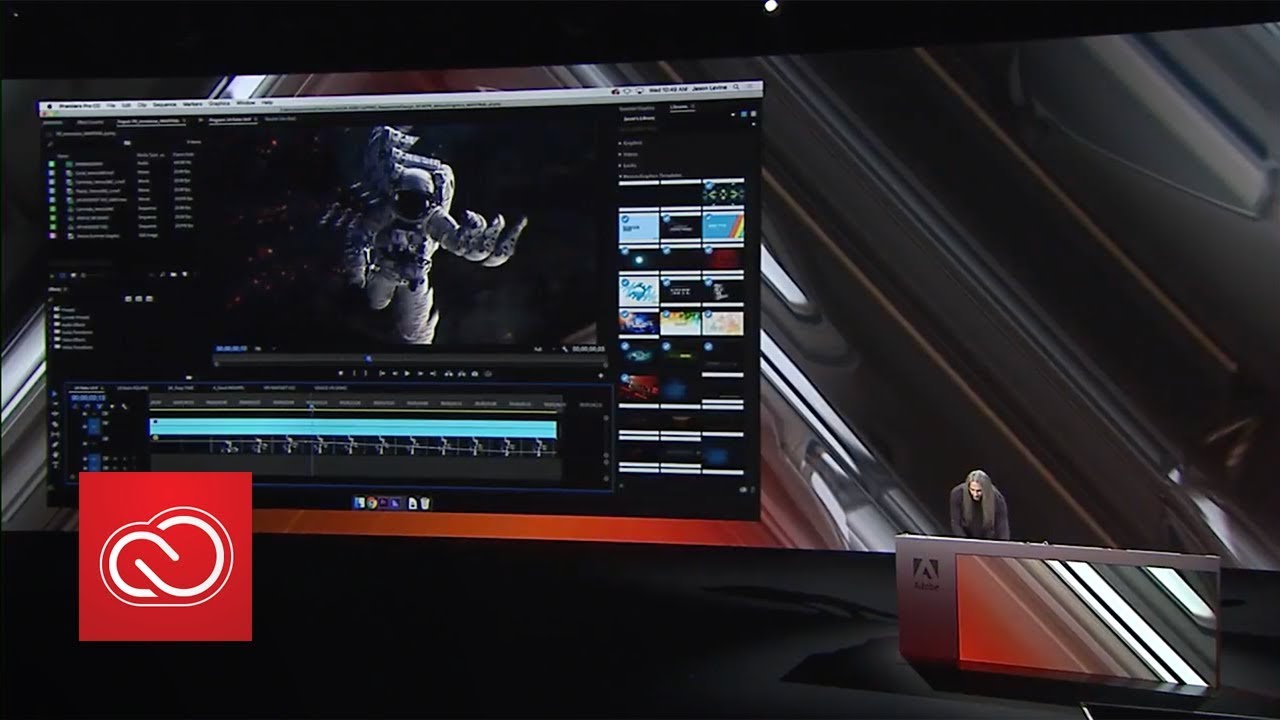
Task: Click Go to Out point button
Action: [x=433, y=373]
